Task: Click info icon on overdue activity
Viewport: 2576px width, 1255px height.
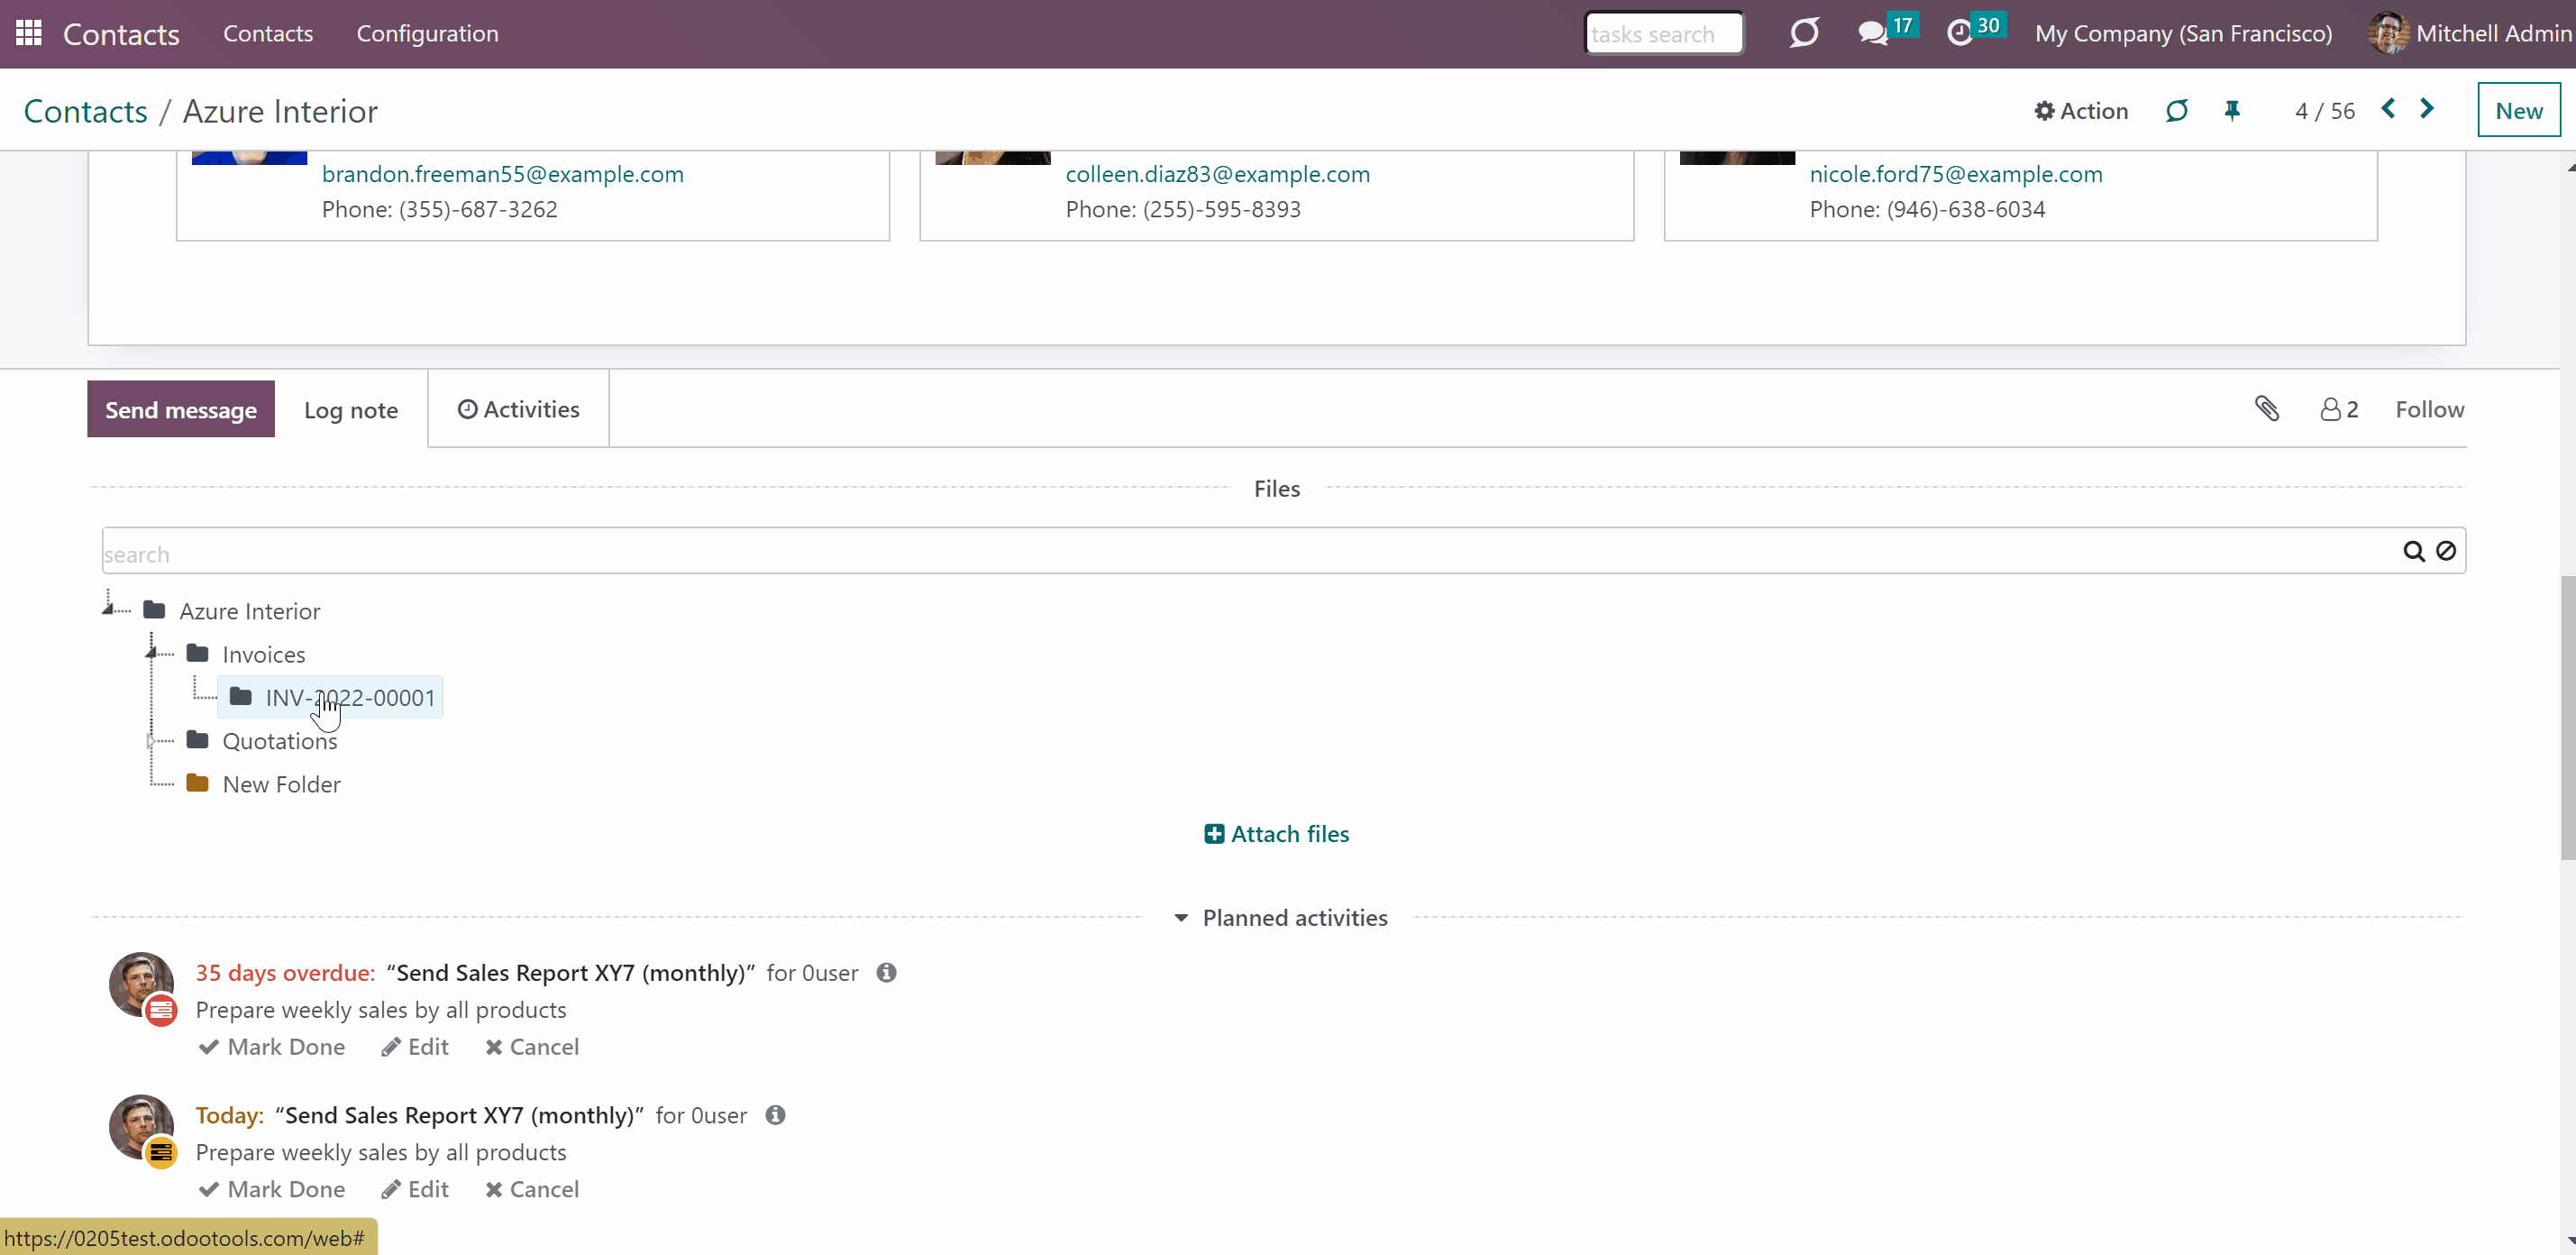Action: point(886,972)
